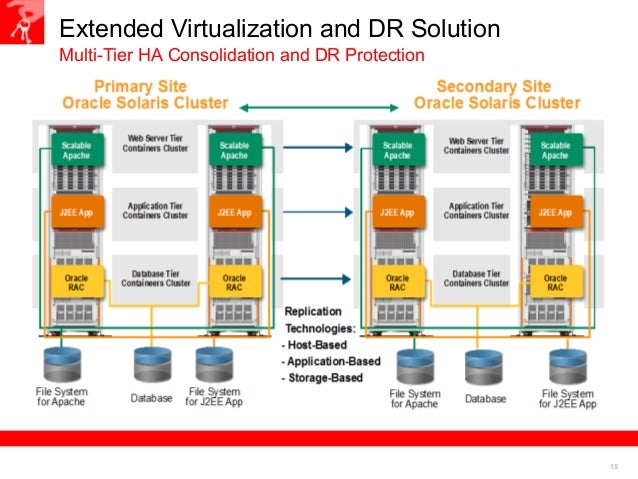Click the blue replication arrow at the application tier
638x479 pixels.
318,212
